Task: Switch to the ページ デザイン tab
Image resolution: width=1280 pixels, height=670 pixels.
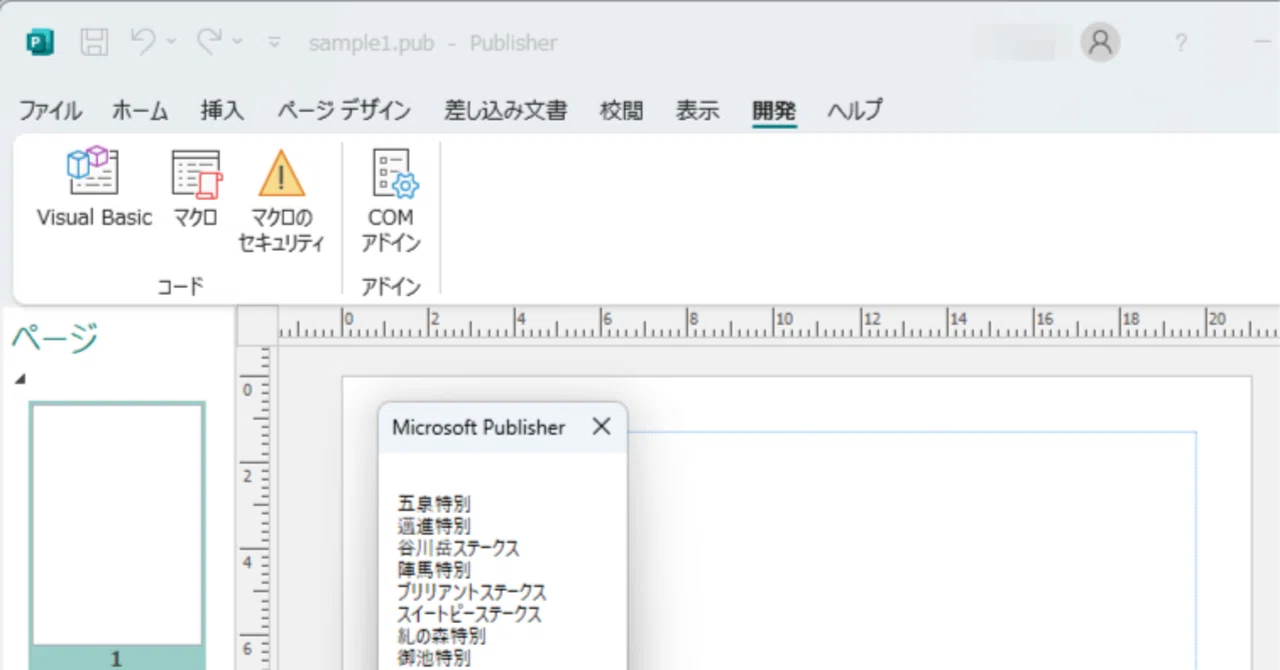Action: point(343,111)
